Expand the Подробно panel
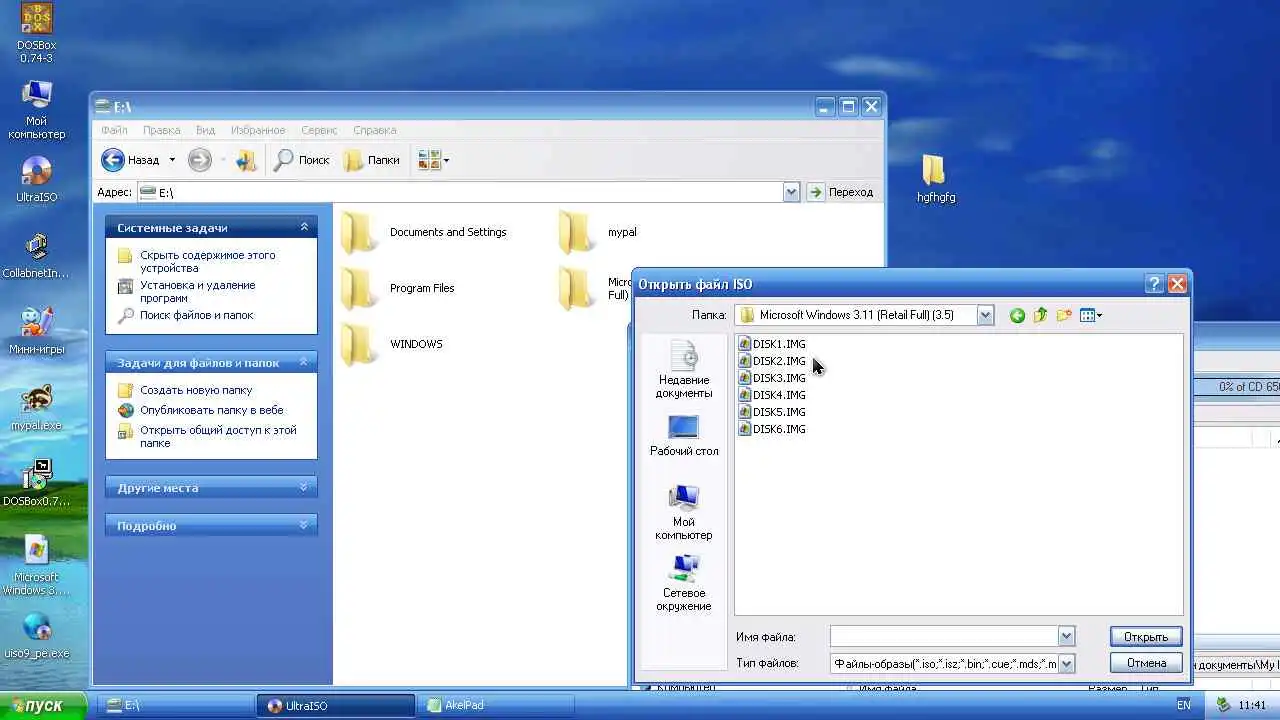 (x=304, y=525)
